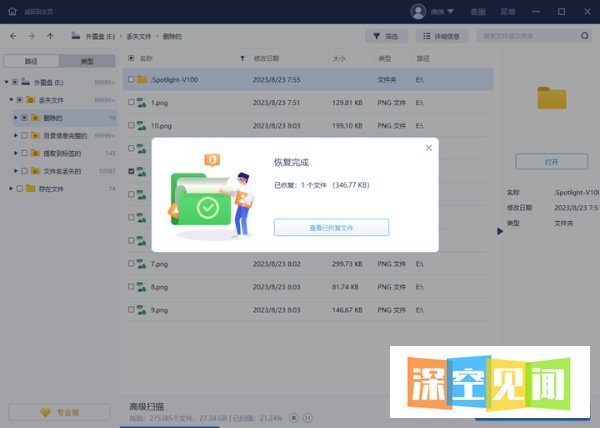Click the 存在文件 folder icon in the tree
This screenshot has width=600, height=428.
point(31,189)
